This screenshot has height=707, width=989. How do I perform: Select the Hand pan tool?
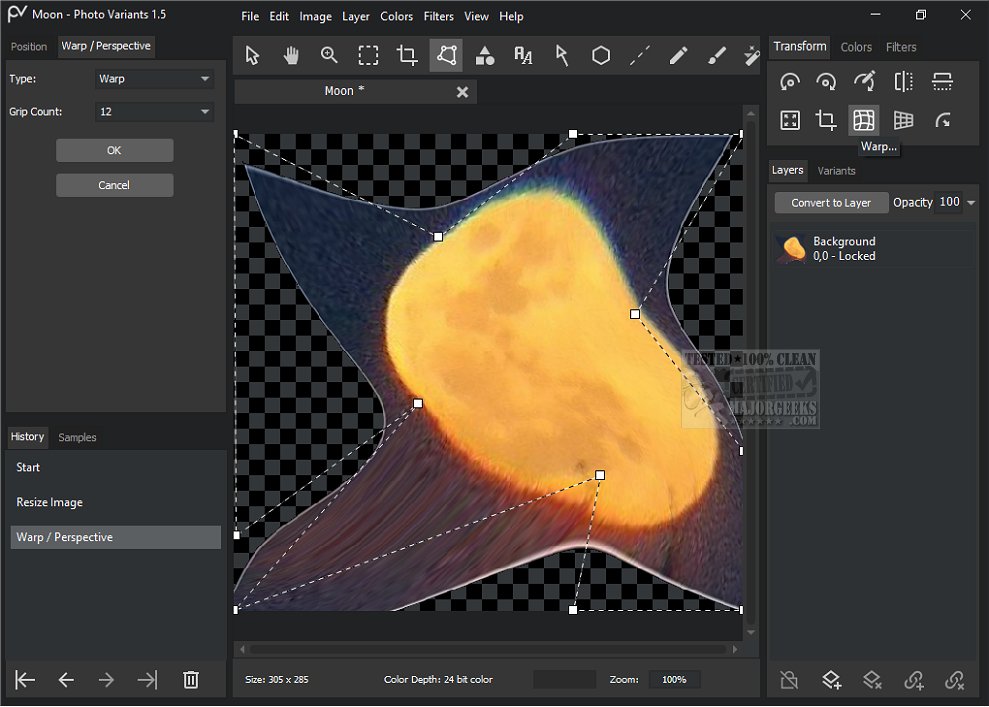click(x=291, y=56)
